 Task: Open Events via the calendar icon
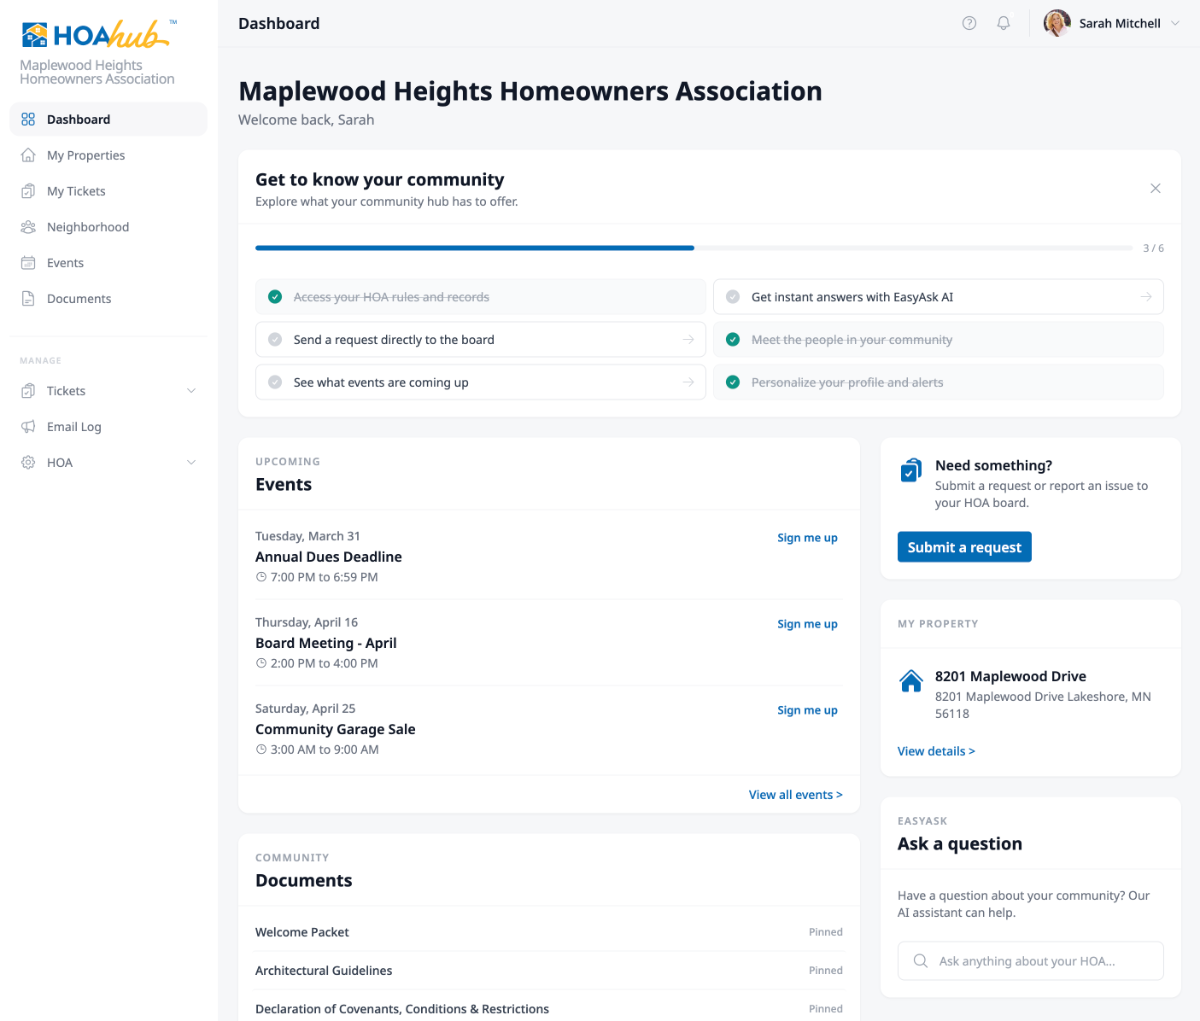pos(28,263)
